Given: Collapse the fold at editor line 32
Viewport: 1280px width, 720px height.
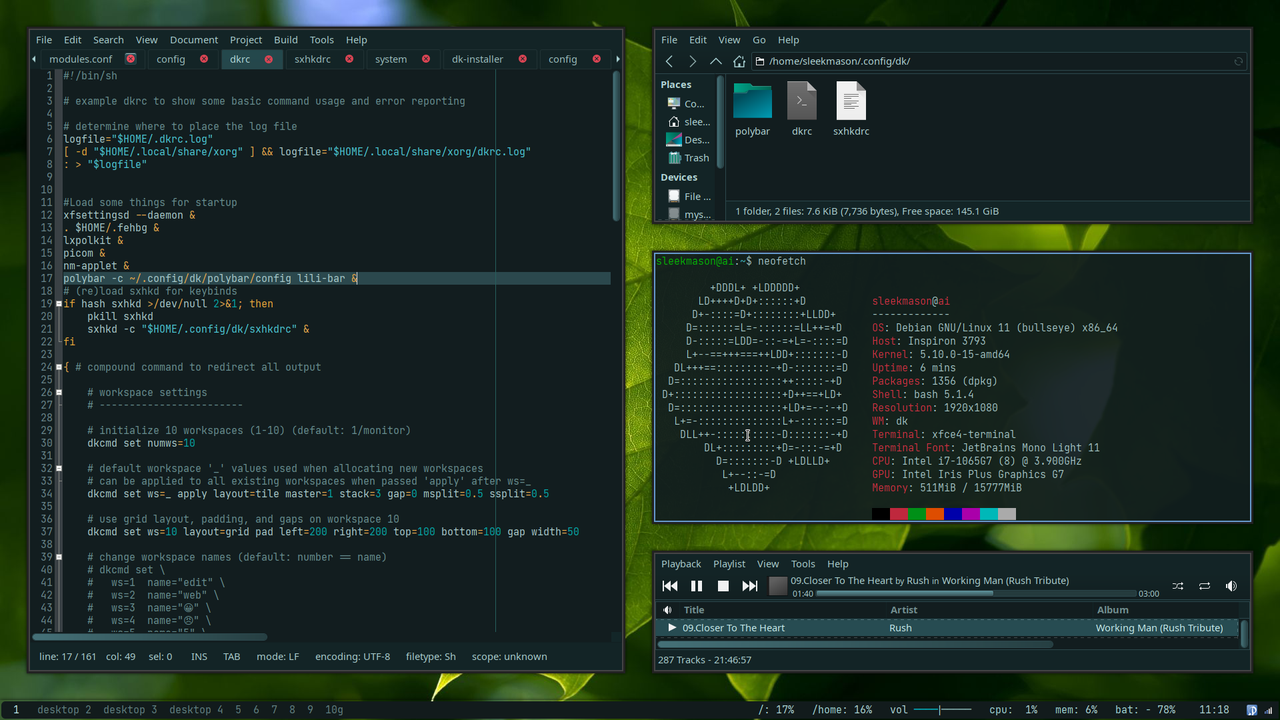Looking at the screenshot, I should coord(59,468).
